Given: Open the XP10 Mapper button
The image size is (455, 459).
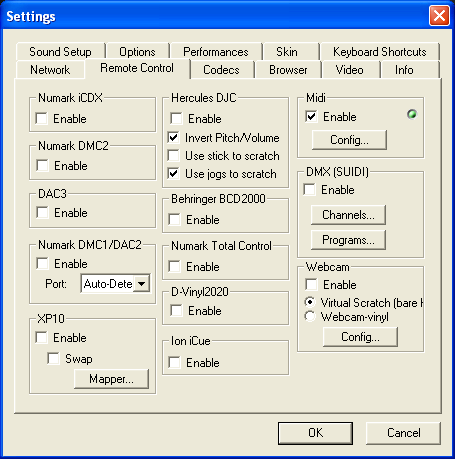Looking at the screenshot, I should click(x=111, y=379).
